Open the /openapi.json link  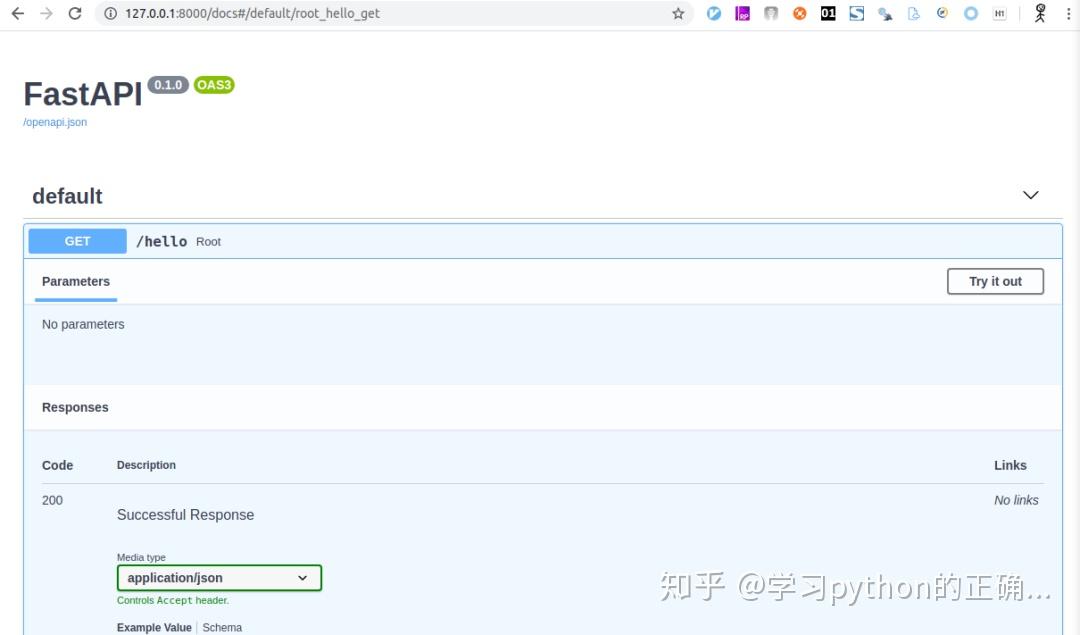click(55, 122)
